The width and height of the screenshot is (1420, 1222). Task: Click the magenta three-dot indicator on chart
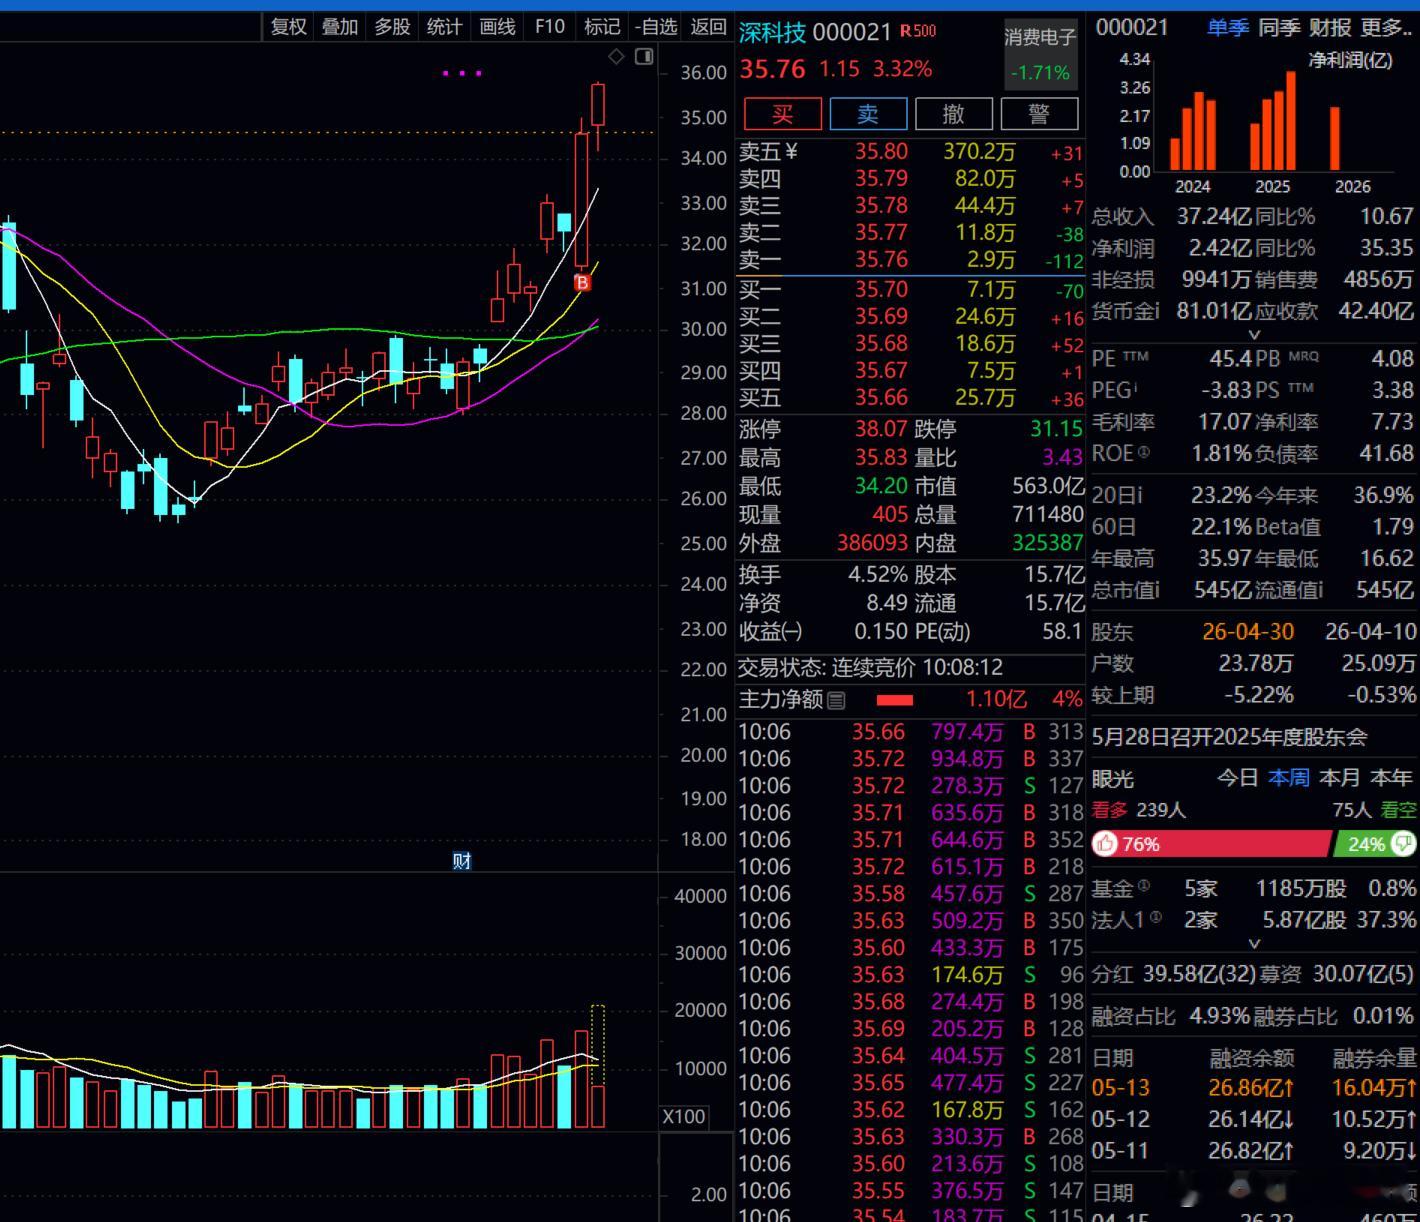click(462, 73)
